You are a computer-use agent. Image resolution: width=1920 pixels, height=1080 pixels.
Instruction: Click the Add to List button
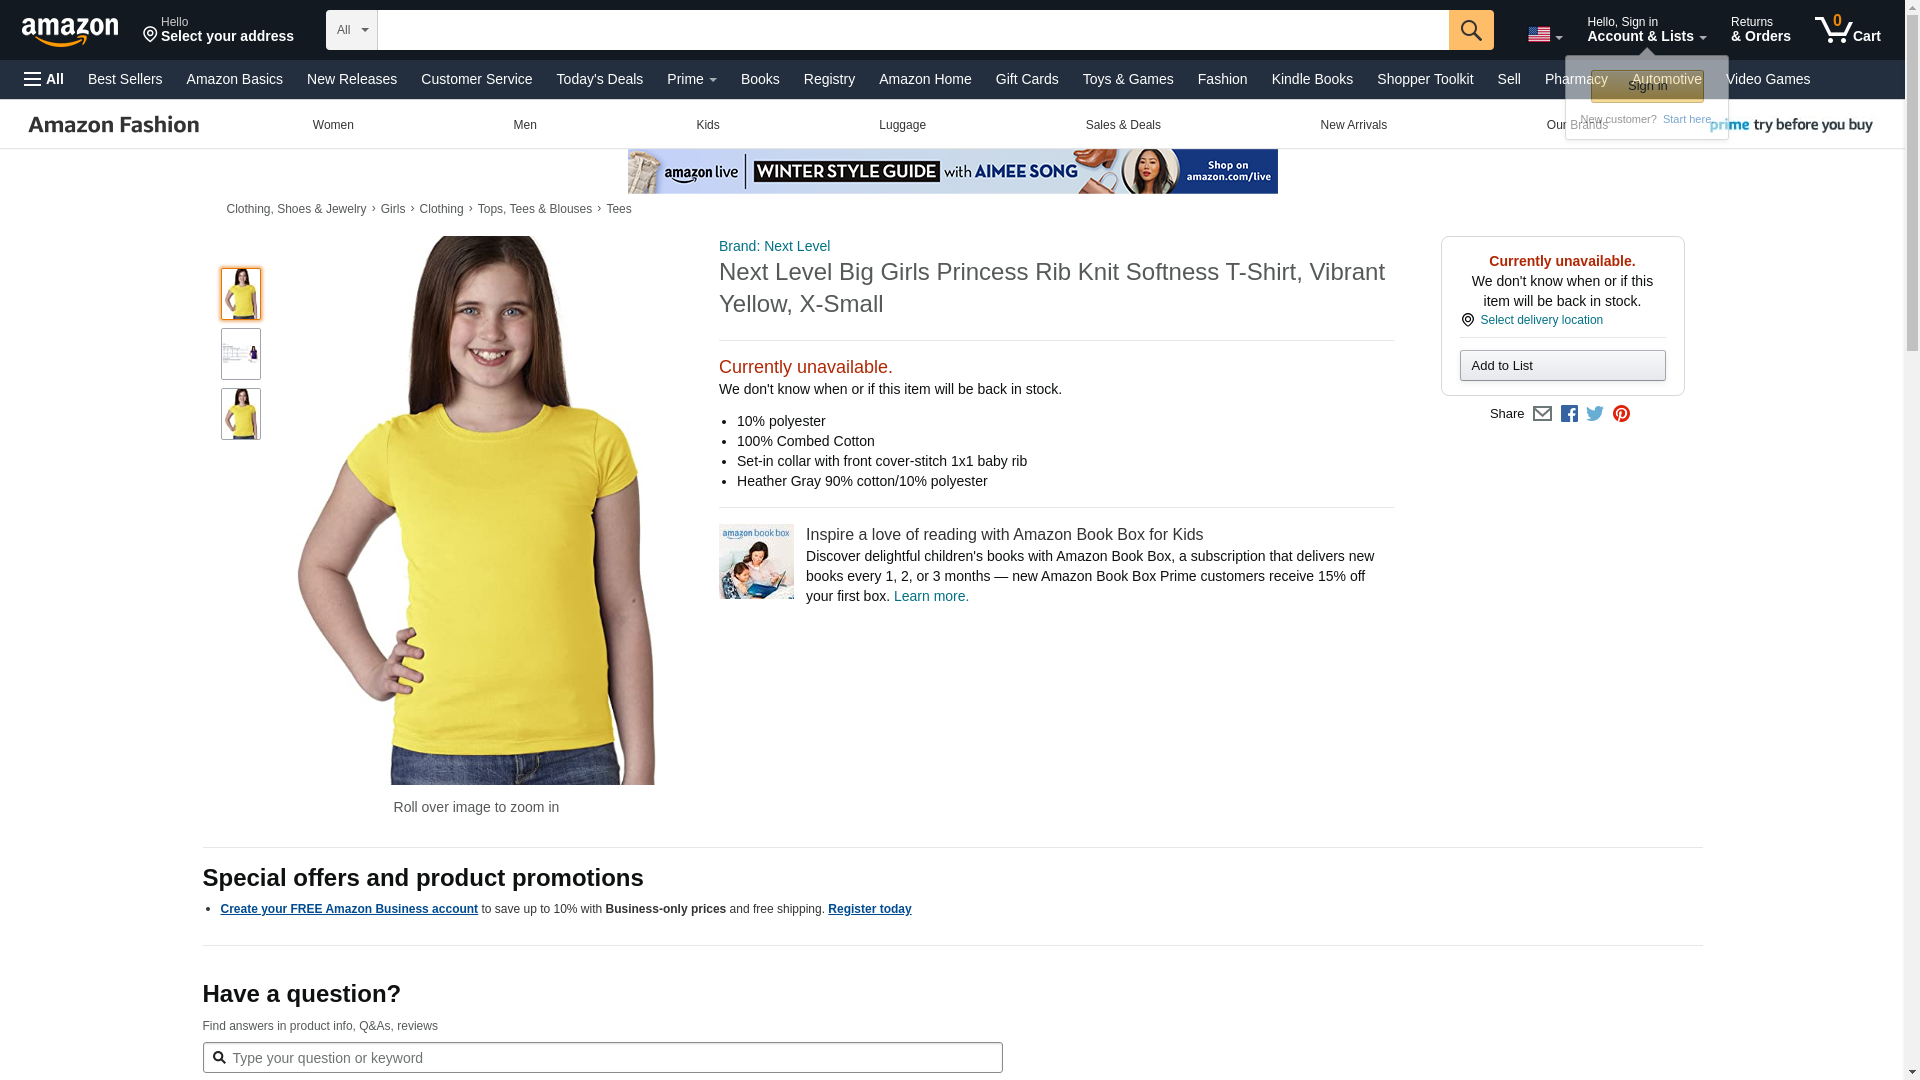coord(1562,366)
